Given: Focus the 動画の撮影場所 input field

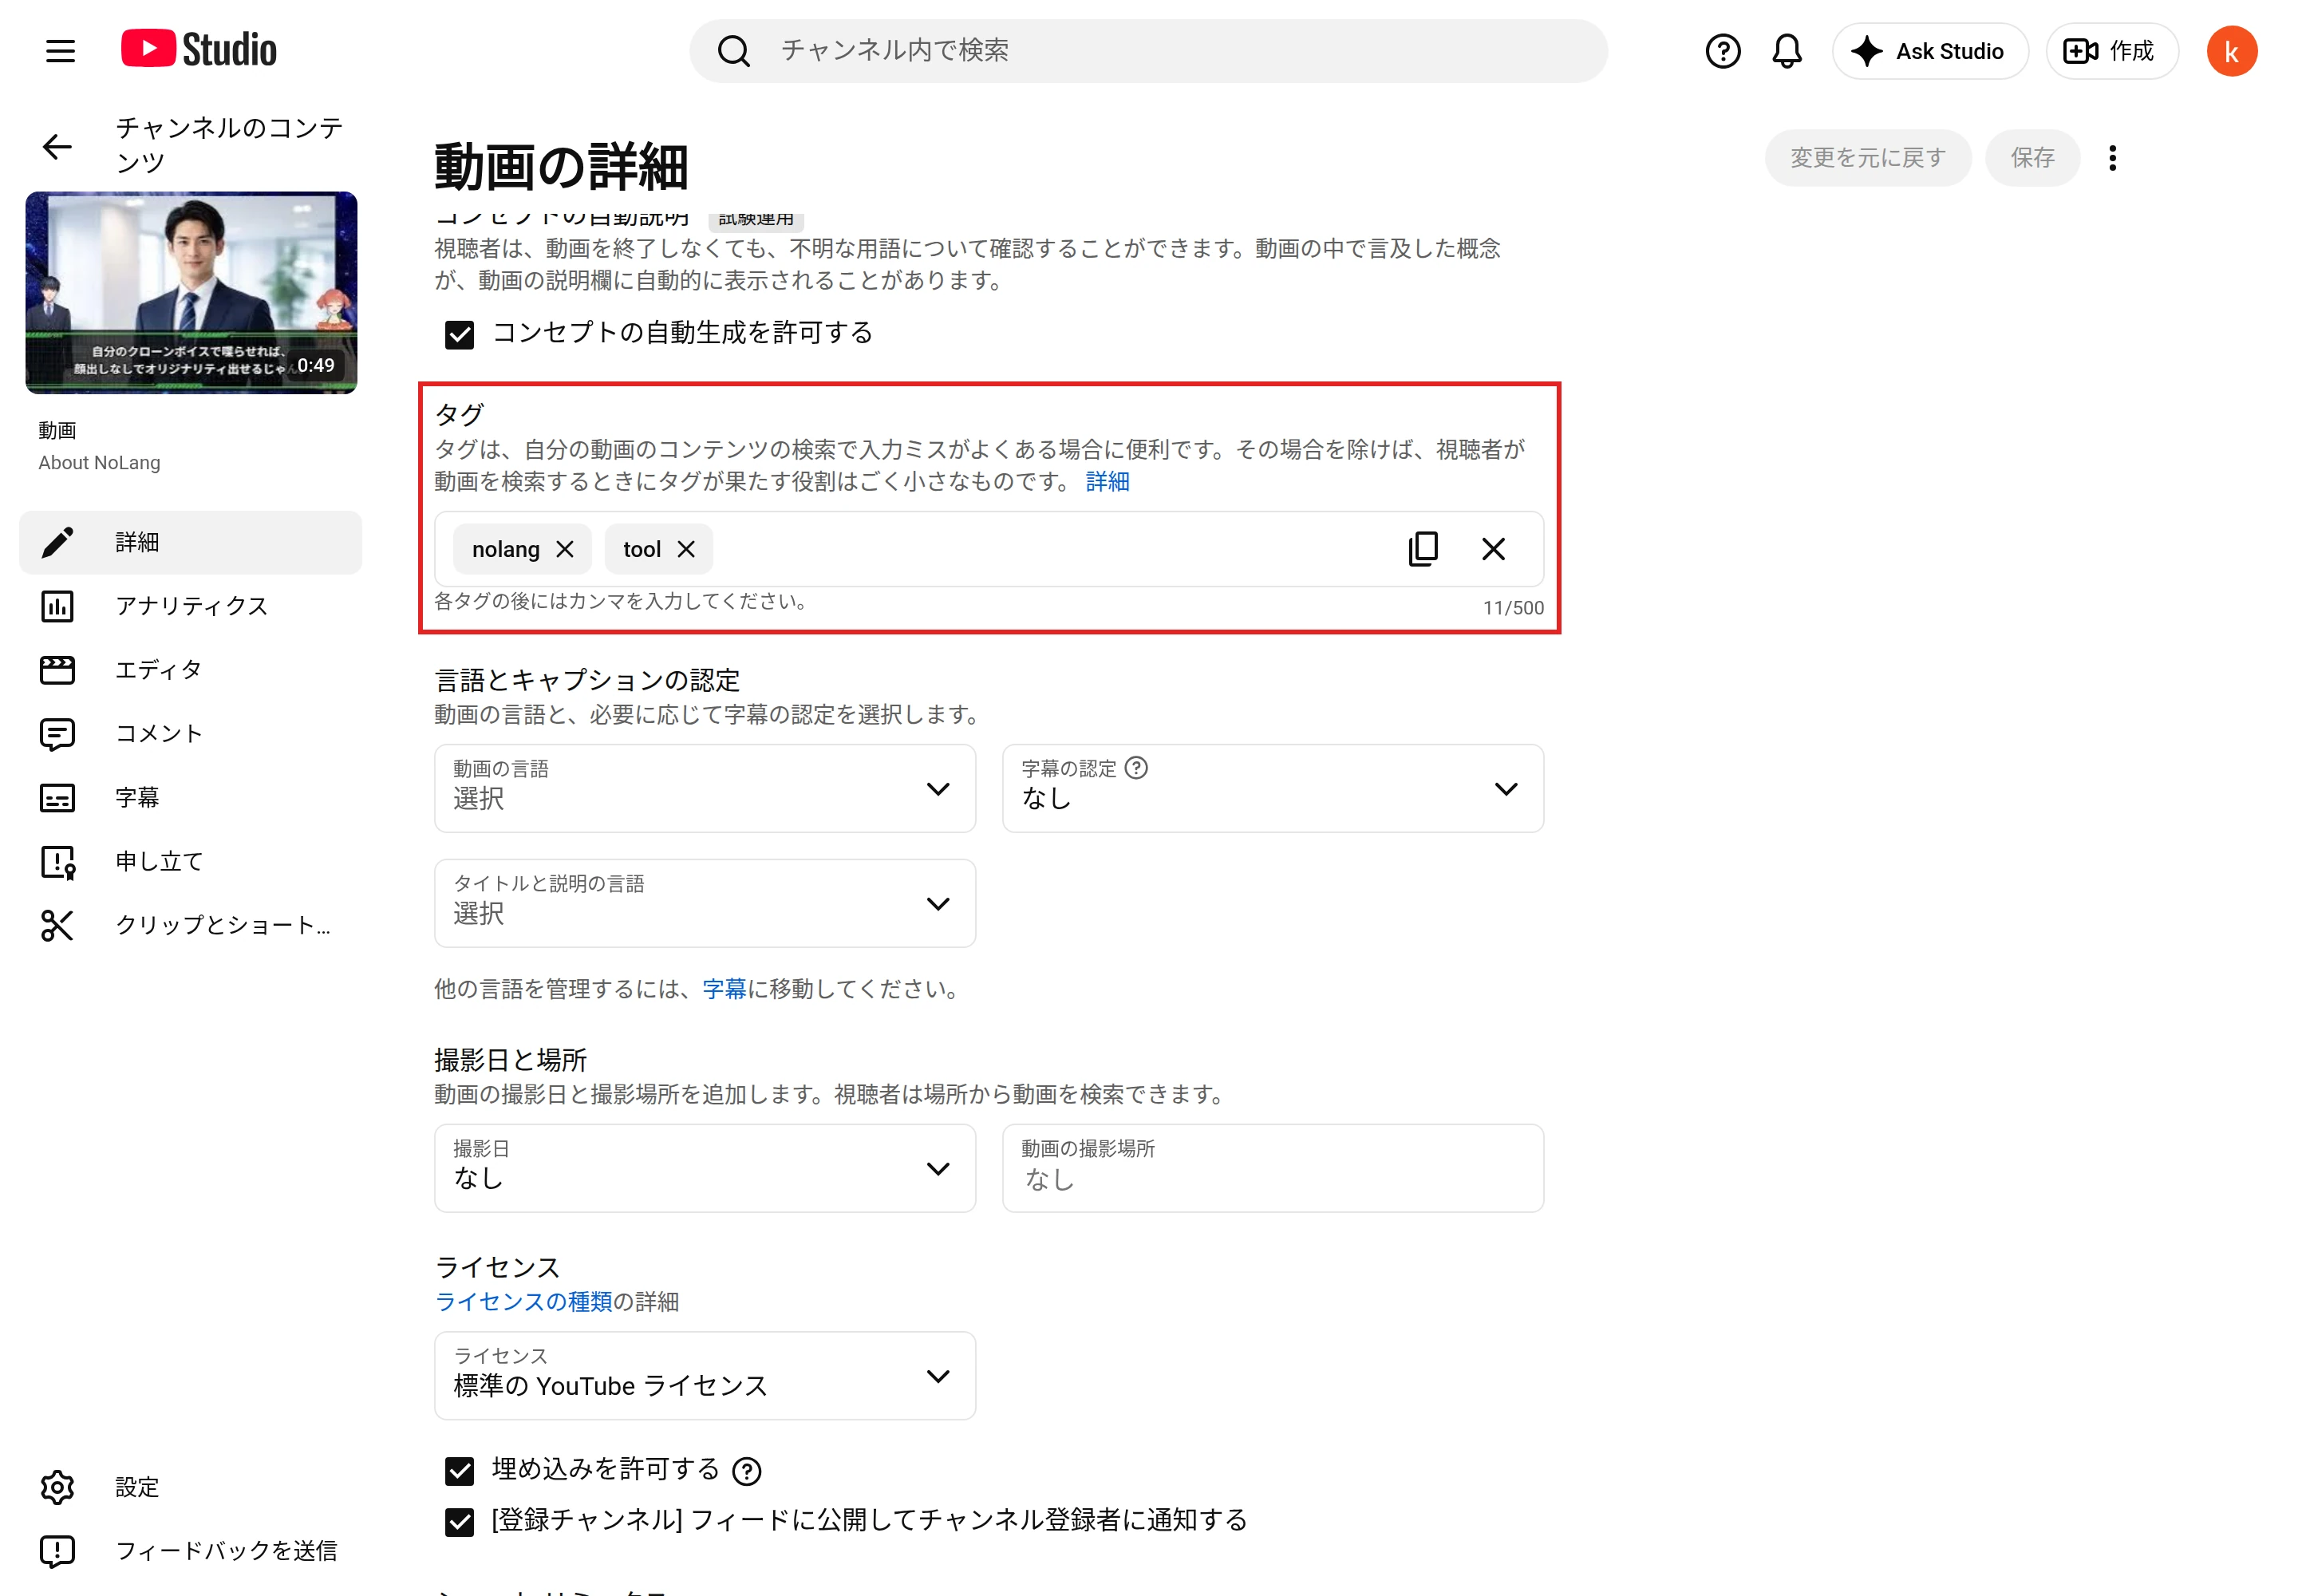Looking at the screenshot, I should coord(1272,1168).
